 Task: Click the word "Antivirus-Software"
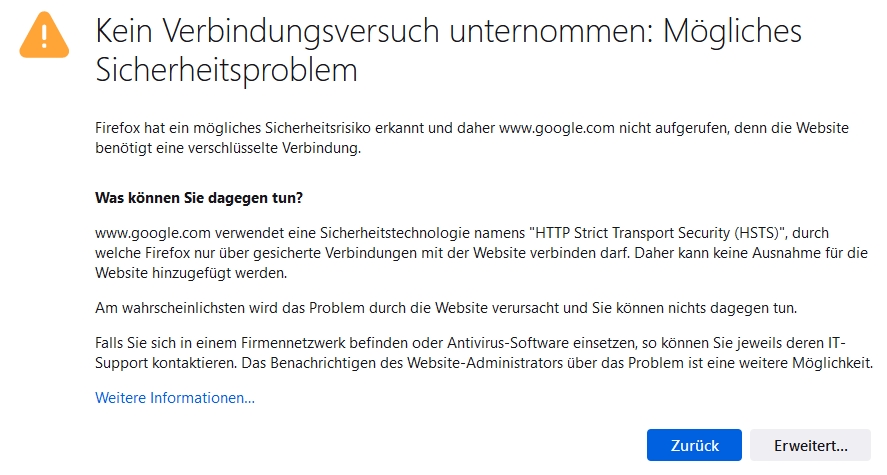480,342
